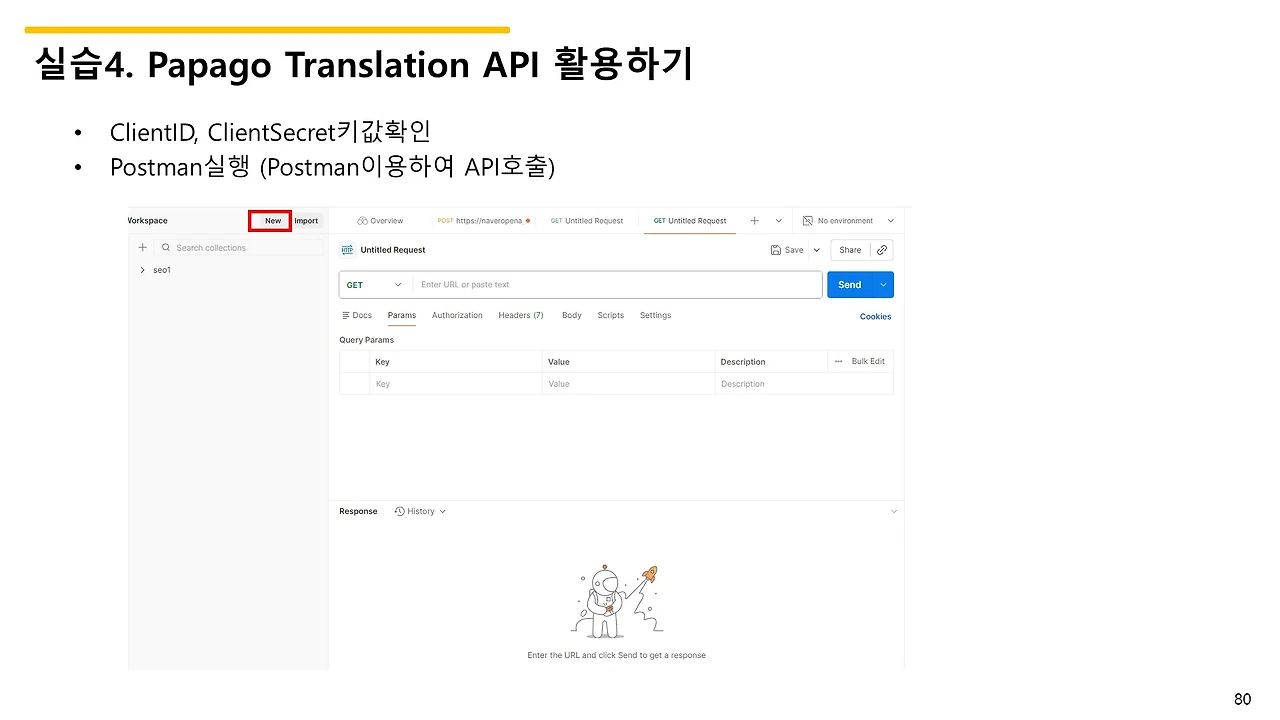Expand the seo1 collection chevron
The width and height of the screenshot is (1280, 720).
click(143, 270)
